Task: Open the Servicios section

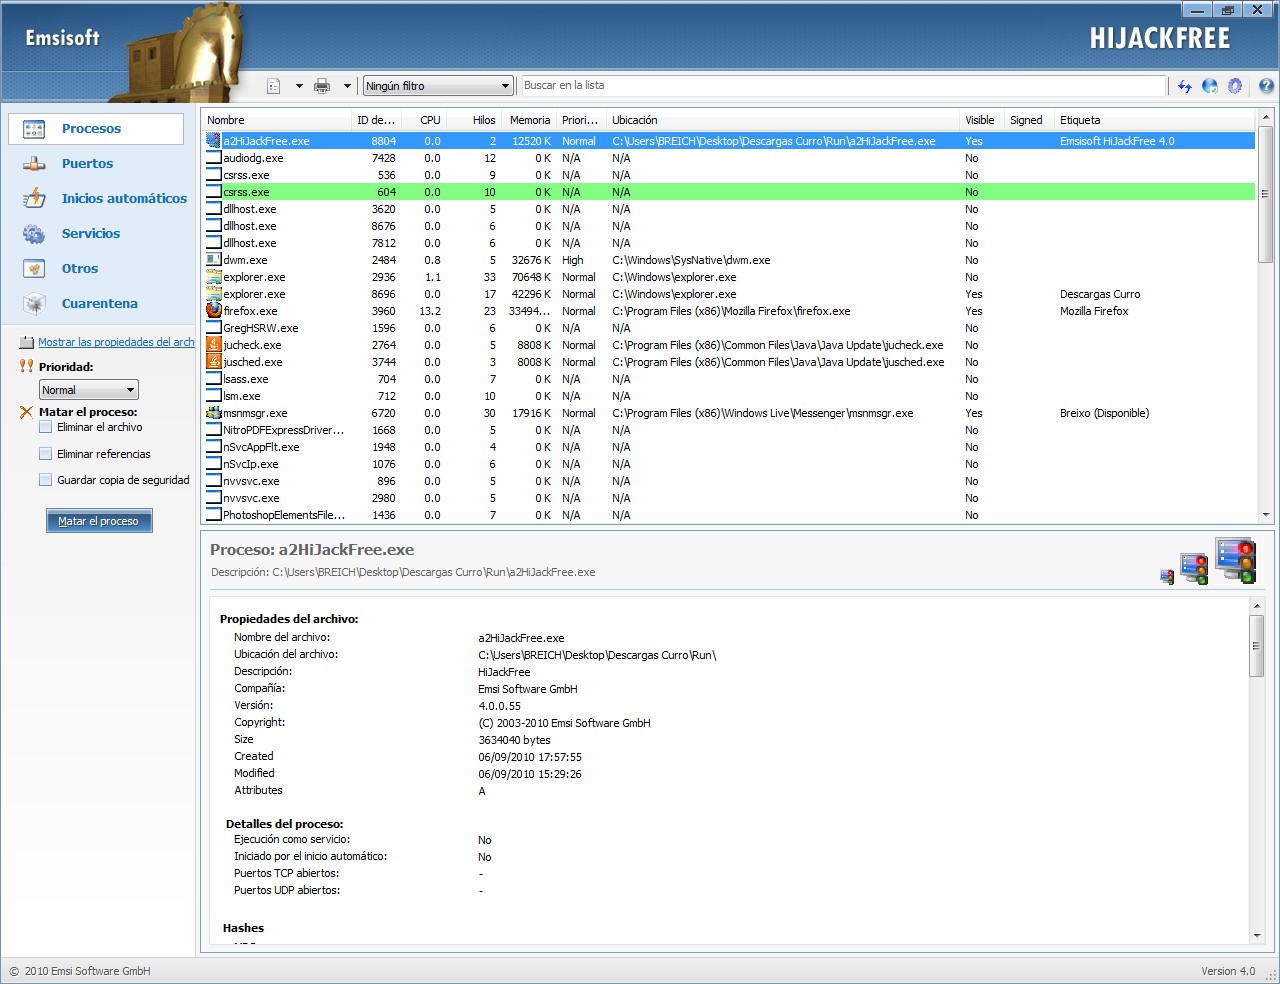Action: tap(91, 234)
